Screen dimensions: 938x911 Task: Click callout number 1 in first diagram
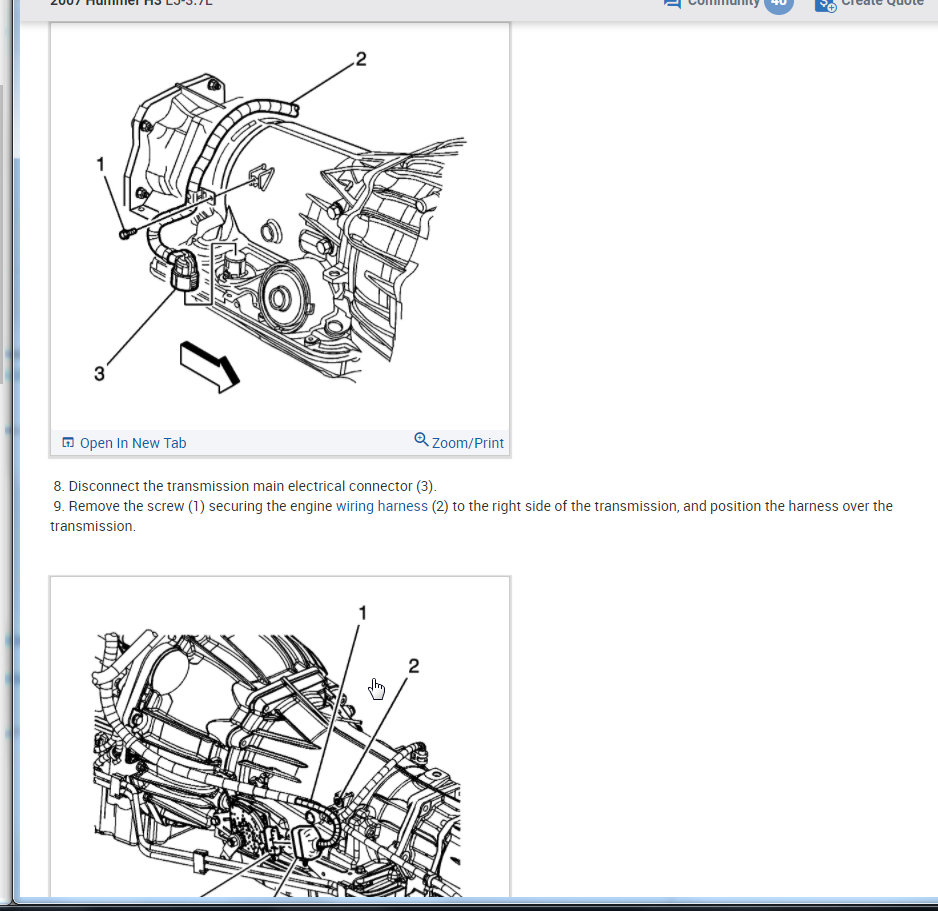pyautogui.click(x=101, y=163)
